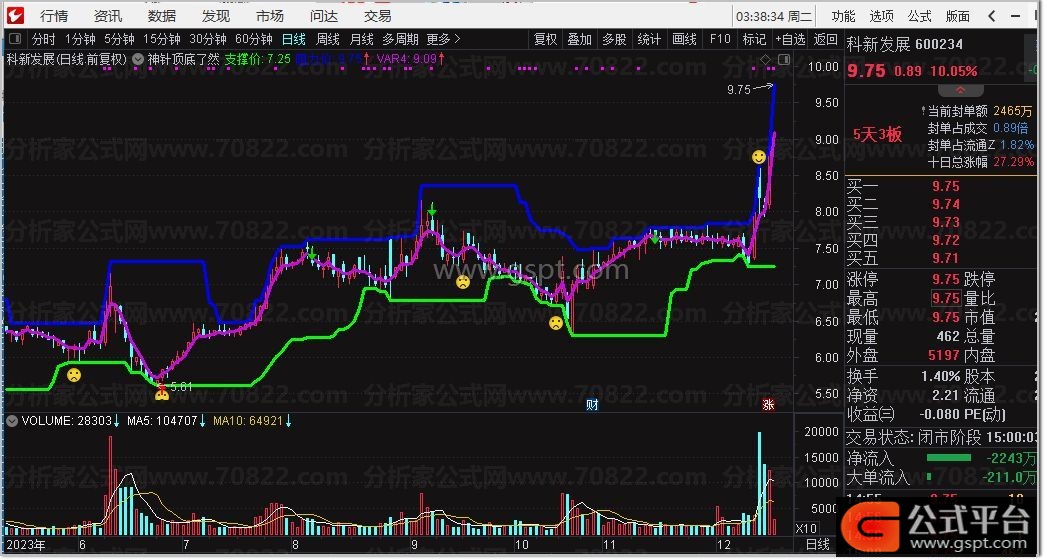Open the 版面 menu
This screenshot has width=1046, height=560.
click(957, 16)
